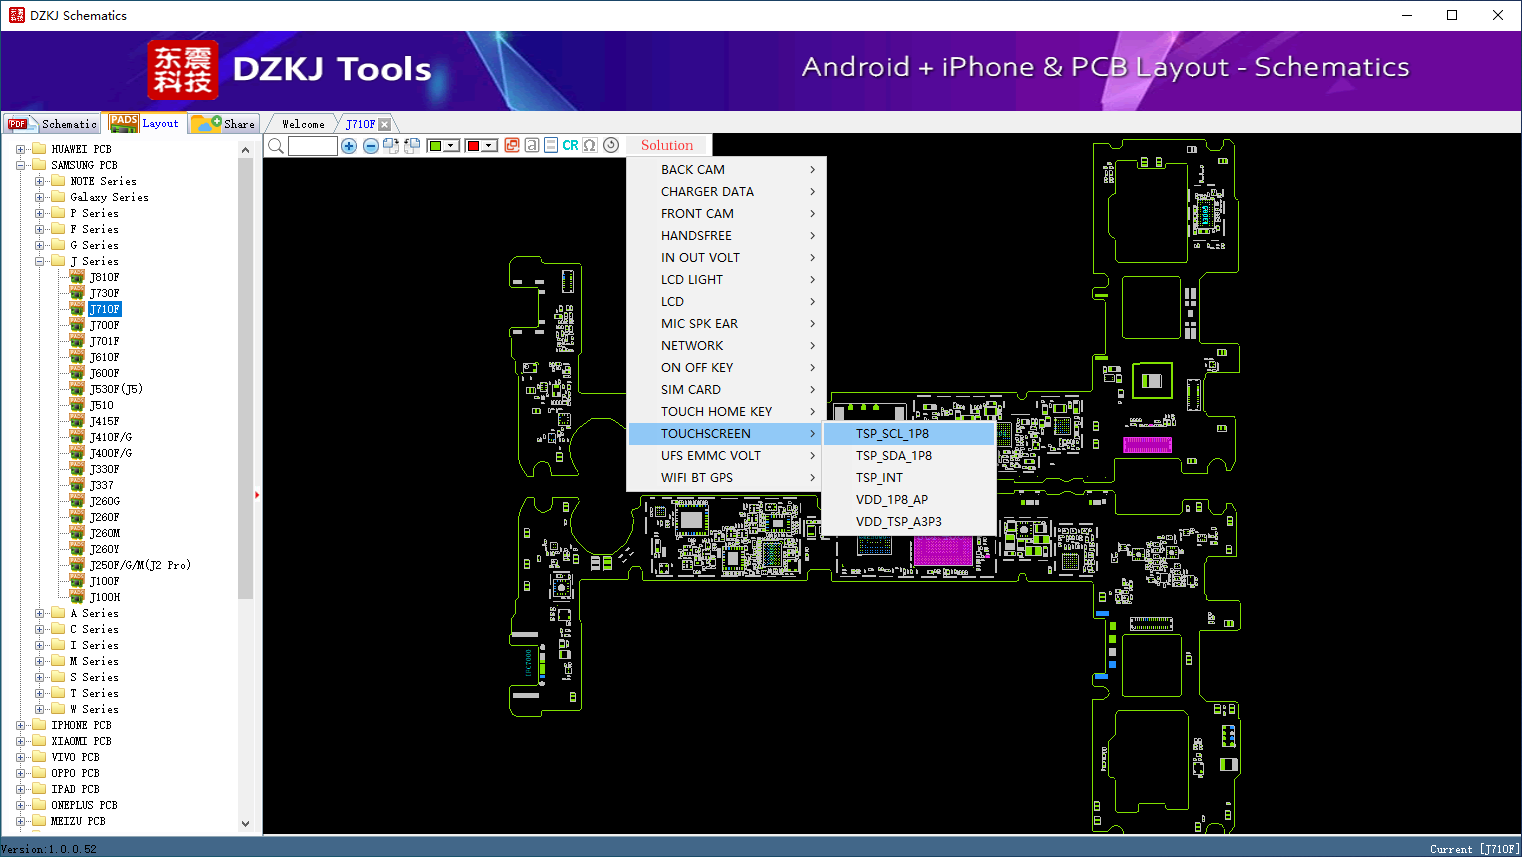
Task: Select the ONEPLUS PCB folder
Action: pyautogui.click(x=84, y=805)
